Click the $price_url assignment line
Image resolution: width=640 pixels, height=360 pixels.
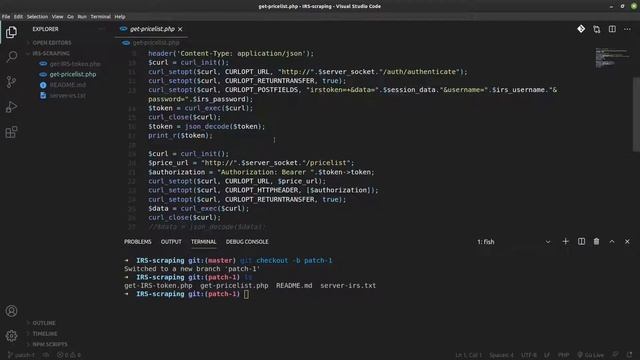[251, 163]
